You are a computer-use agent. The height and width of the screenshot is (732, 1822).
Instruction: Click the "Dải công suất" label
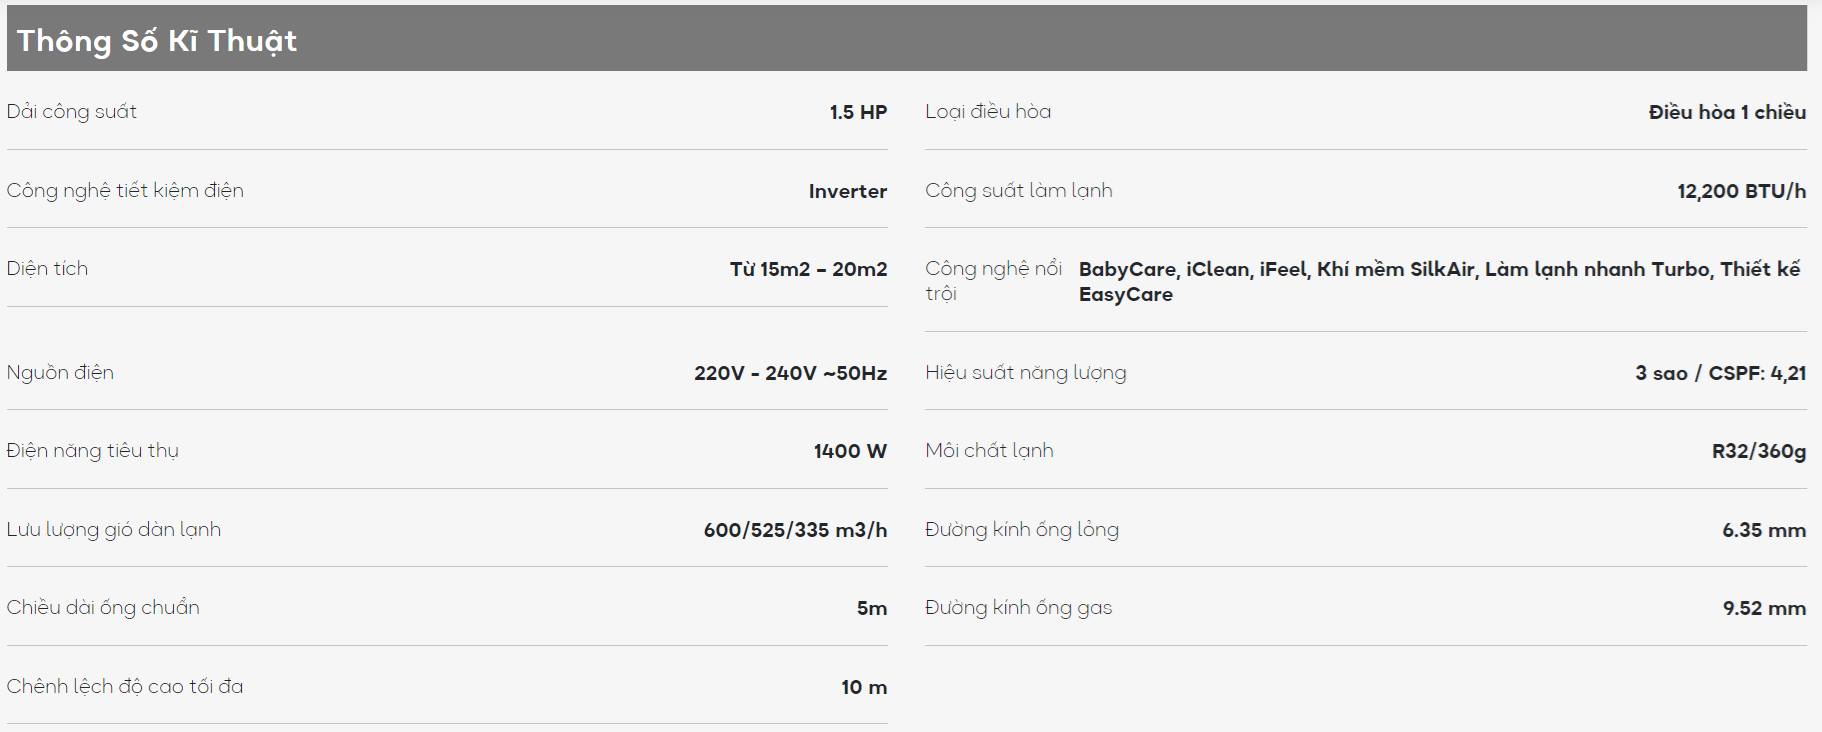click(72, 112)
